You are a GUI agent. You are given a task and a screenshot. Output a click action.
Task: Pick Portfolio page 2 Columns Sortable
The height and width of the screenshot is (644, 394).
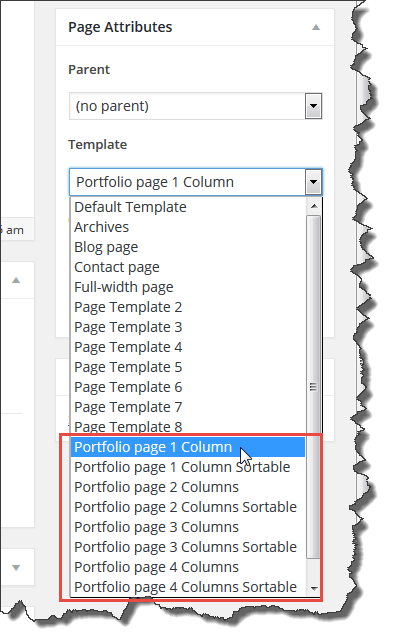click(x=188, y=507)
